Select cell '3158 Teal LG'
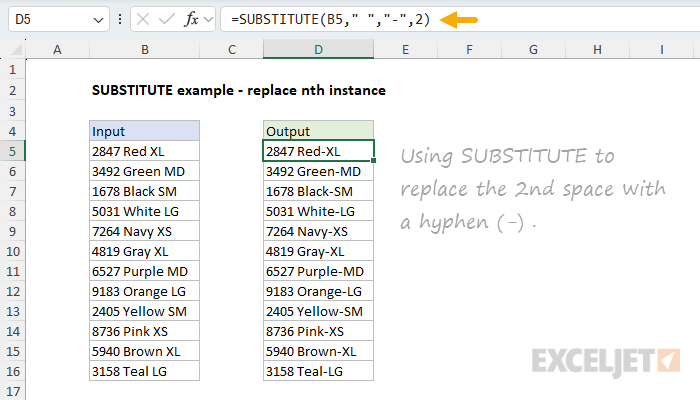The image size is (700, 400). click(145, 371)
